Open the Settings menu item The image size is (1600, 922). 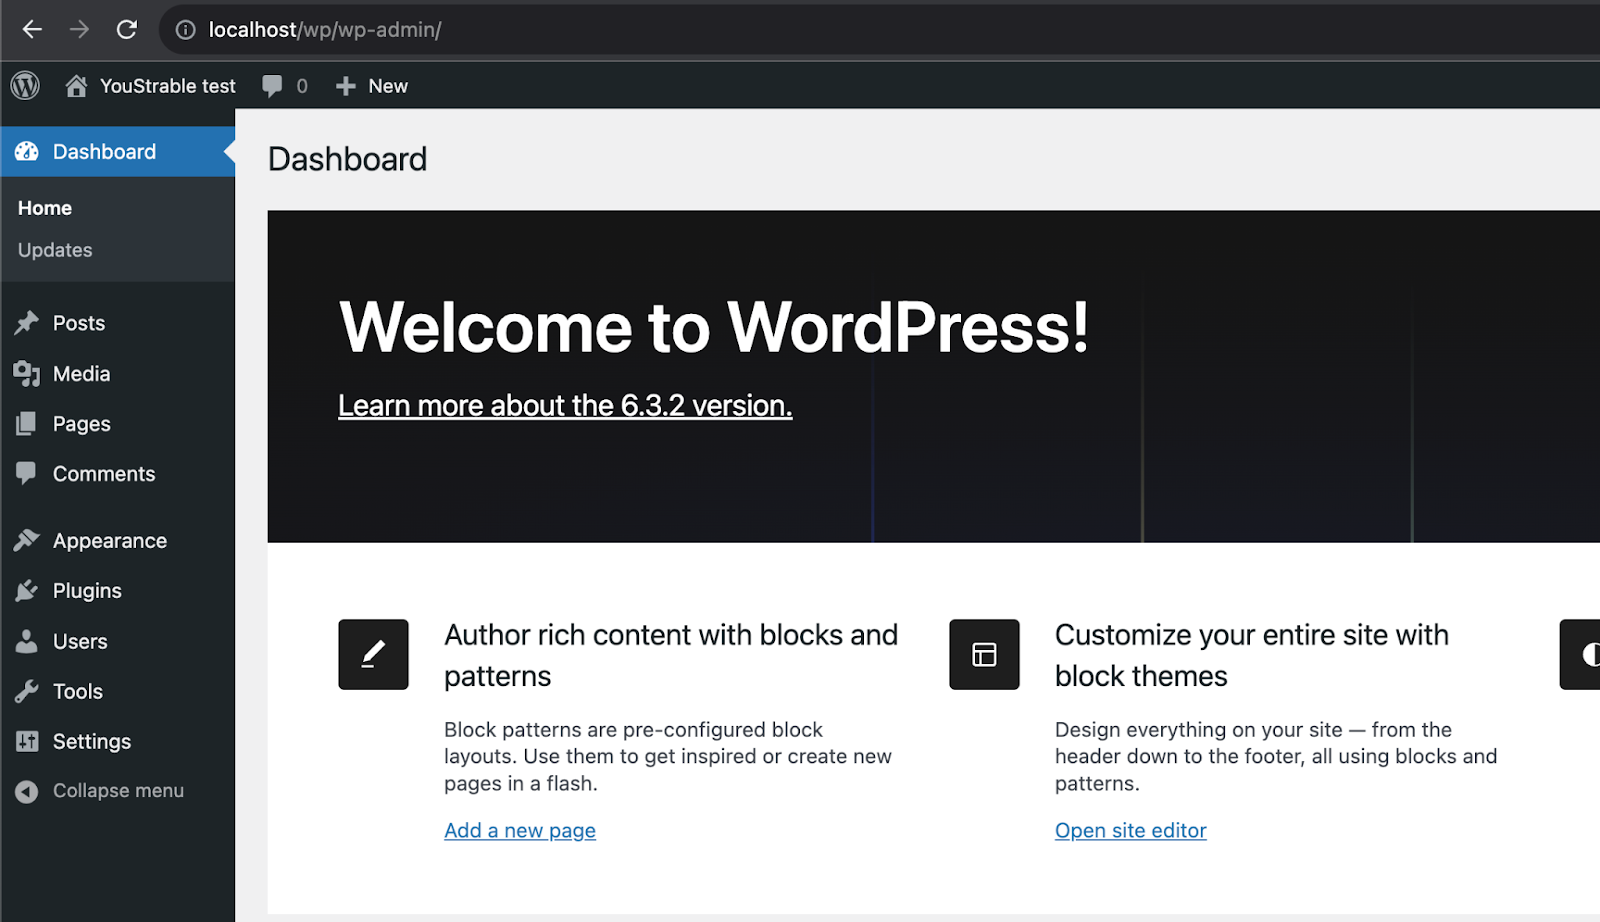tap(91, 742)
